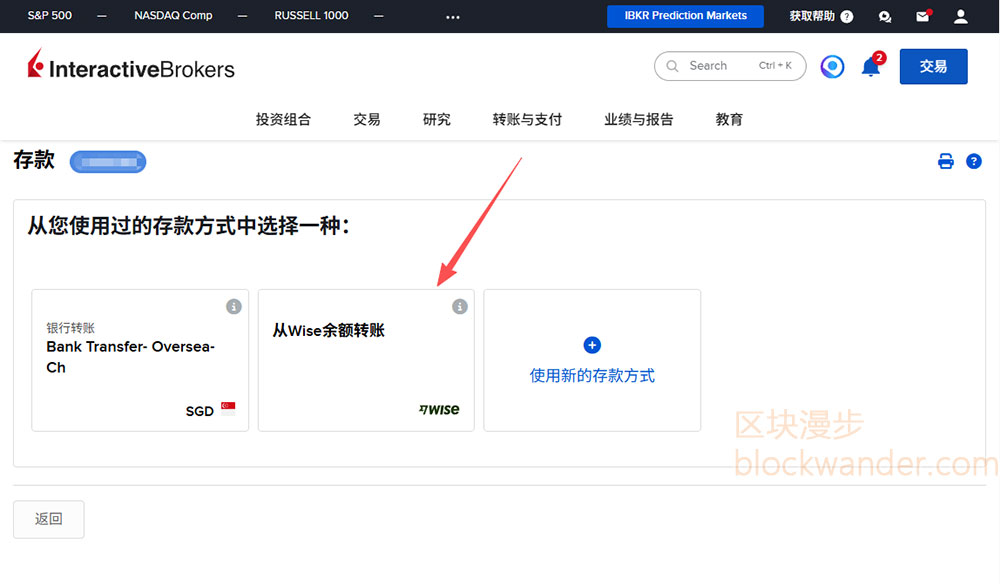
Task: Select the Bank Transfer- Oversea-Ch card
Action: (140, 360)
